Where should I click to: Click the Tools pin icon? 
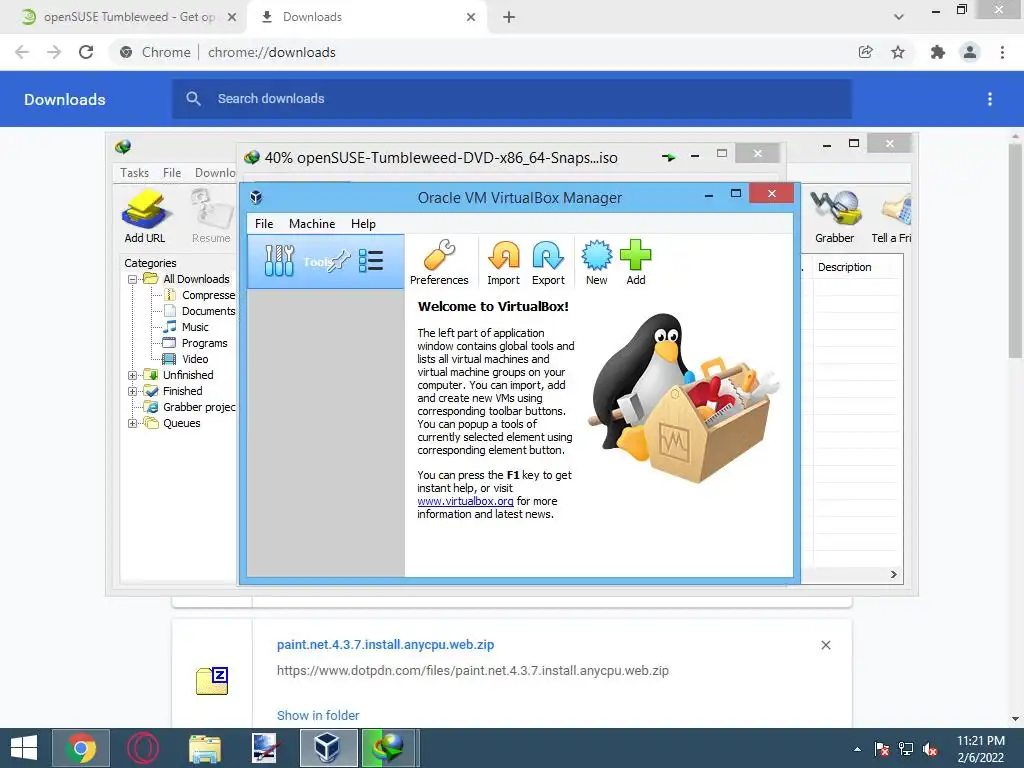(340, 261)
